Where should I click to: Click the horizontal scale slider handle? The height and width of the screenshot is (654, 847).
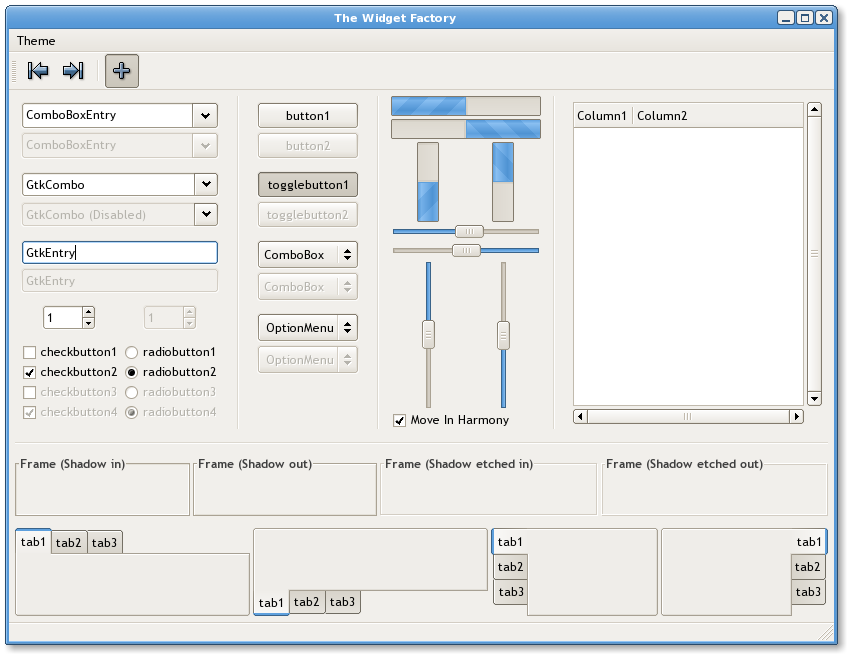pyautogui.click(x=467, y=231)
